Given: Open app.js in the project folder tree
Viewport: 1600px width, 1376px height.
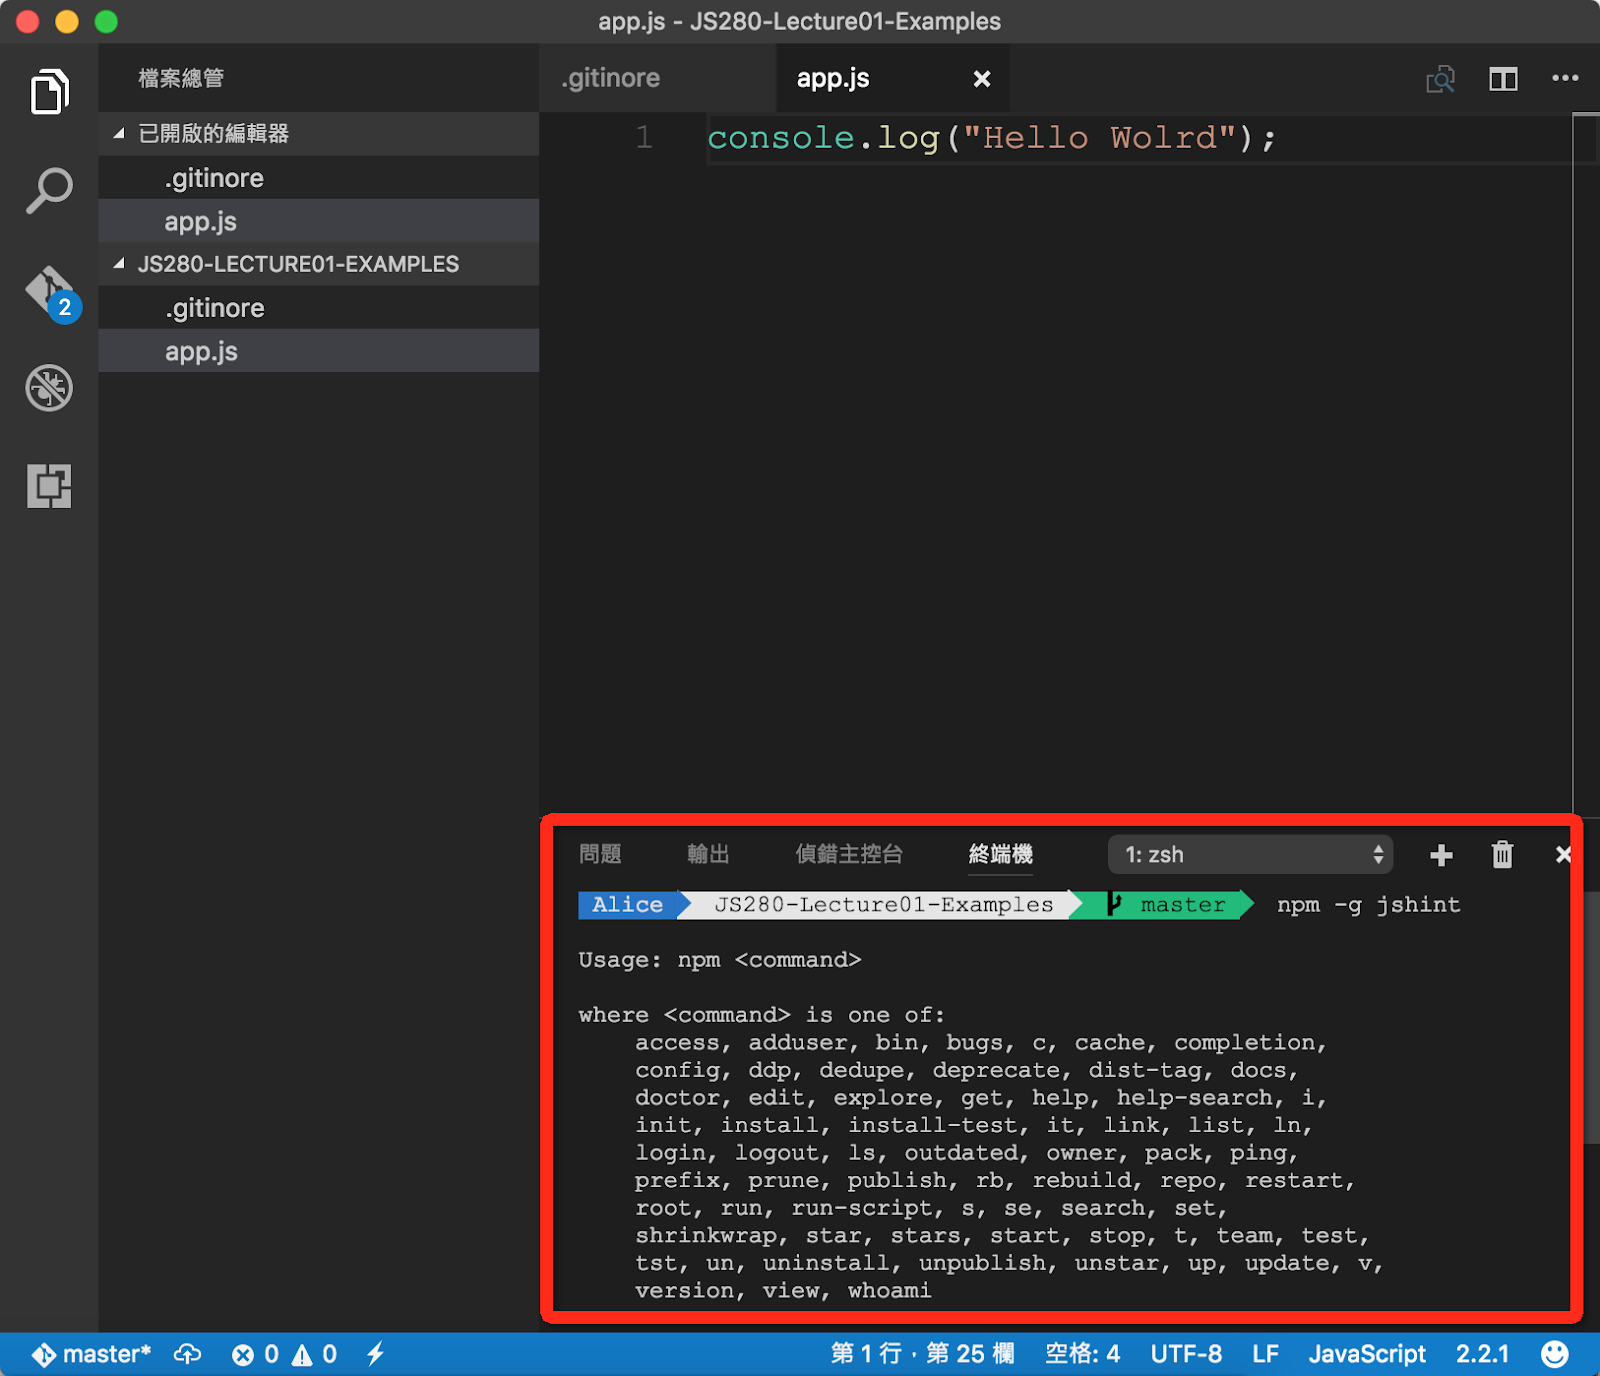Looking at the screenshot, I should coord(319,351).
